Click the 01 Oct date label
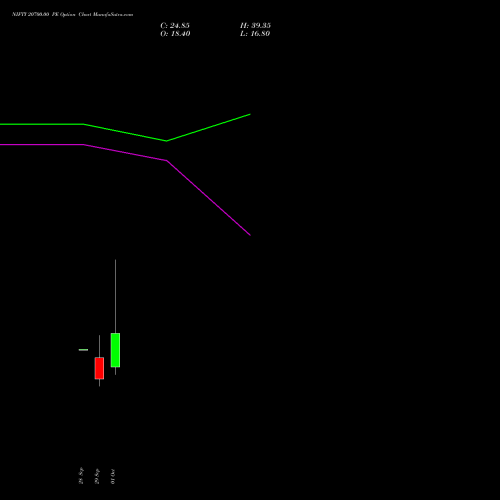Viewport: 500px width, 500px height. [113, 476]
